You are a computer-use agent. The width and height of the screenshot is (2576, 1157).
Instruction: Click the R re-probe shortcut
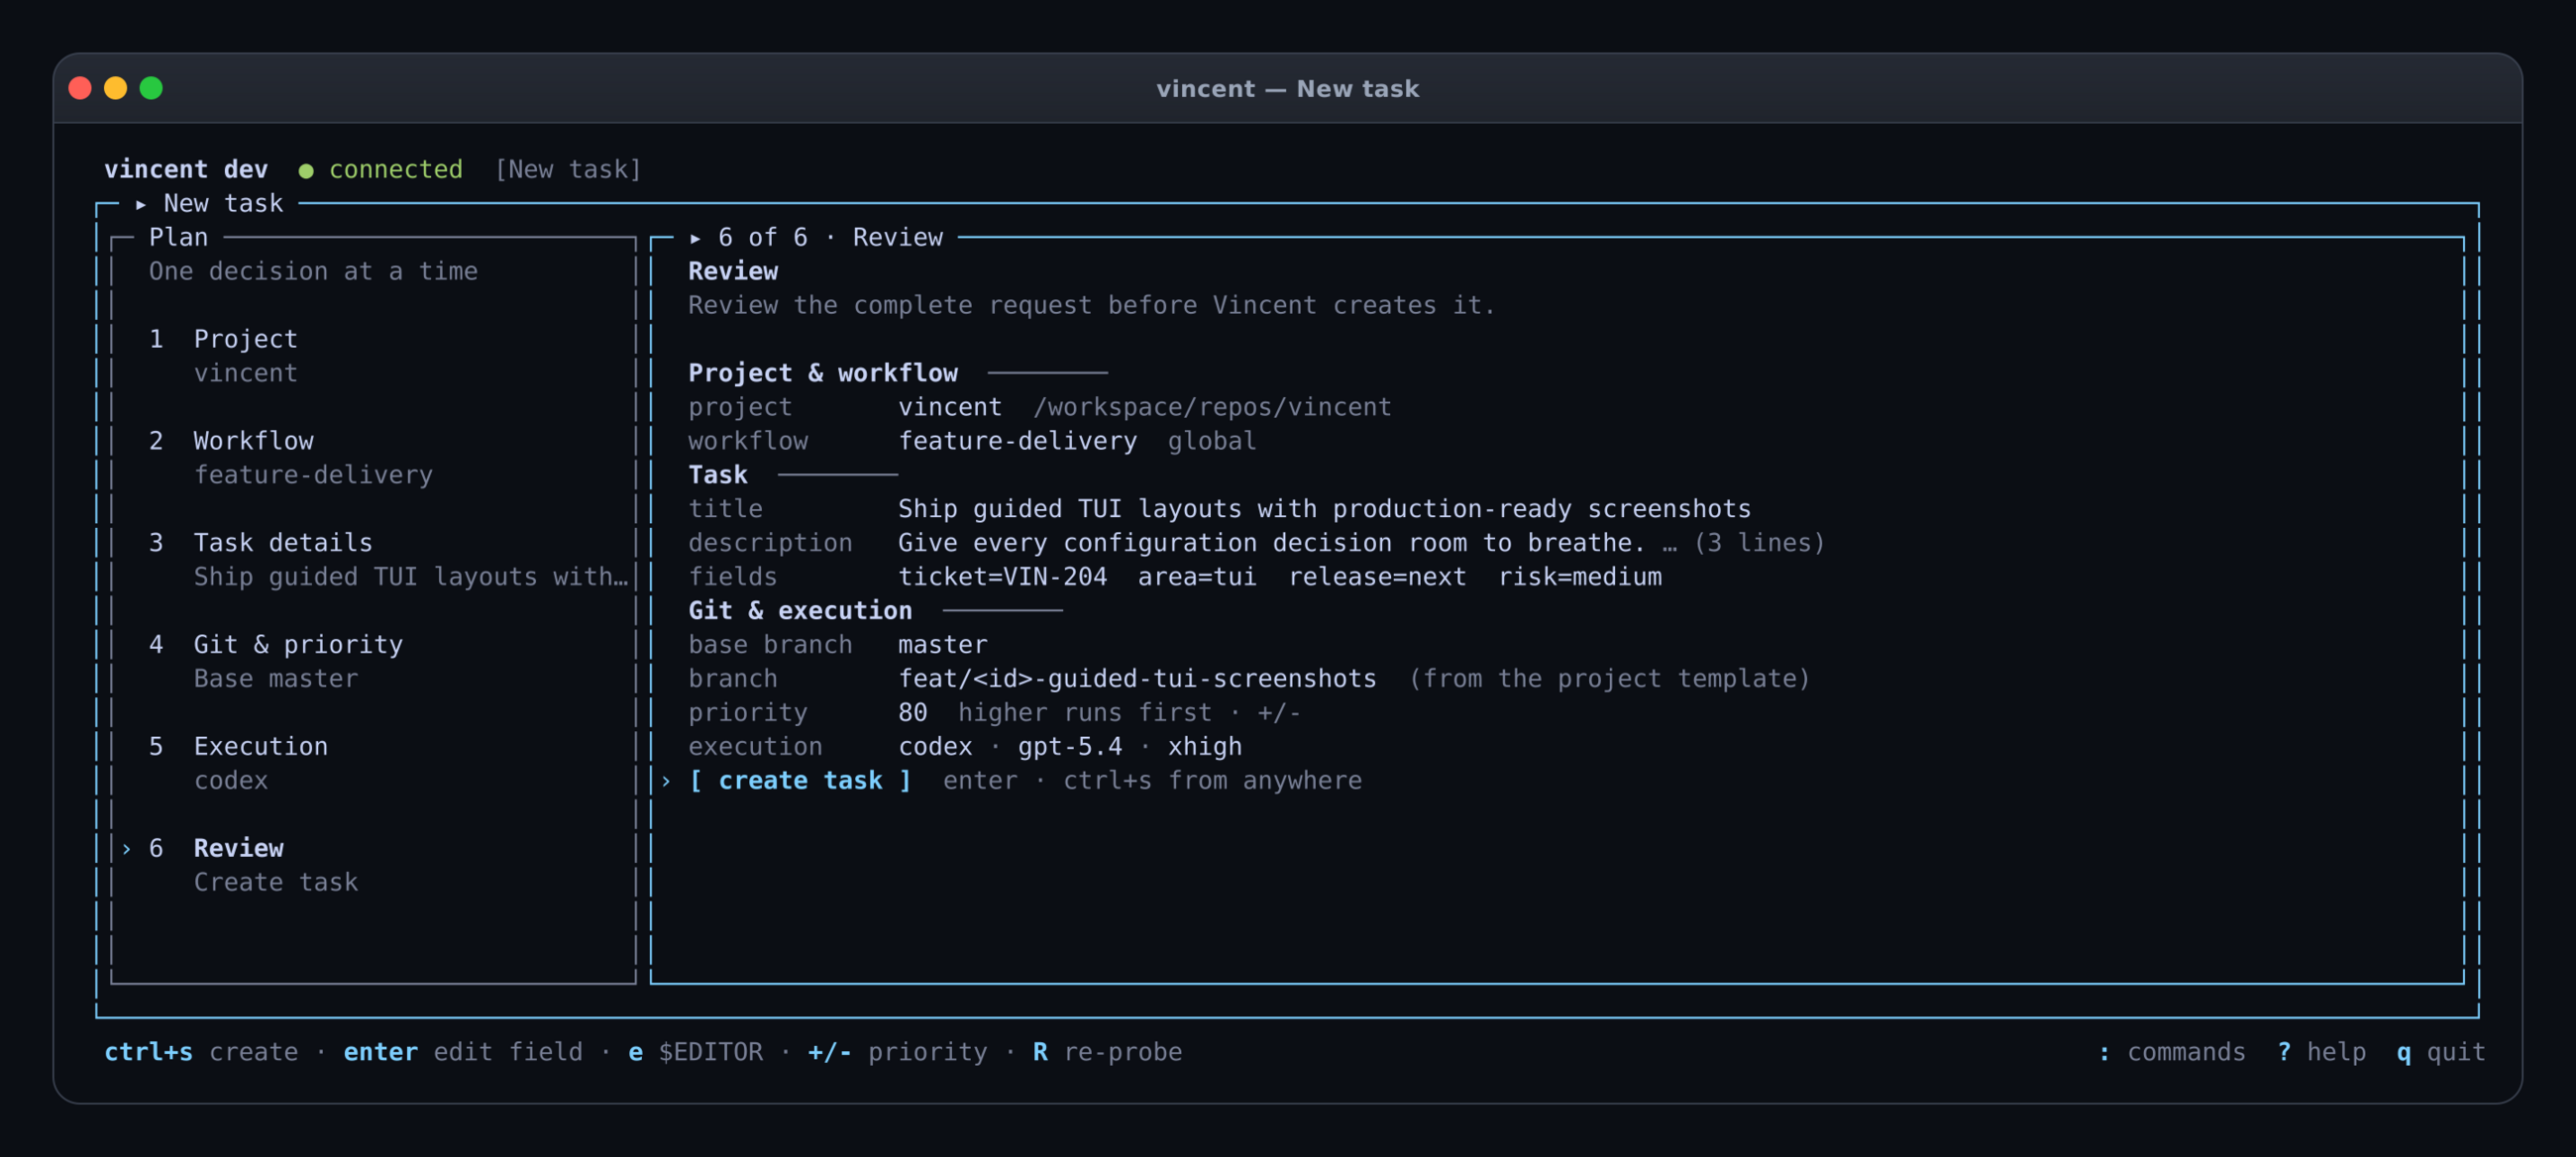tap(1107, 1052)
